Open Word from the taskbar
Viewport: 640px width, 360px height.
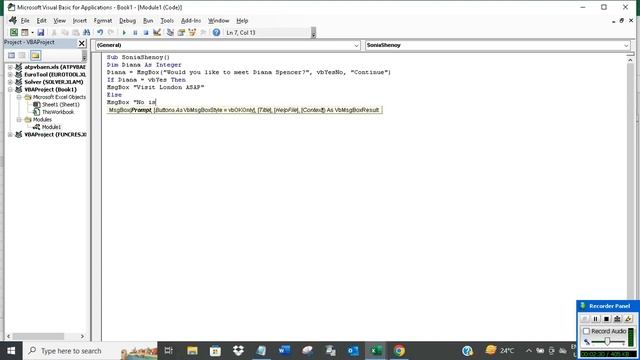point(284,351)
